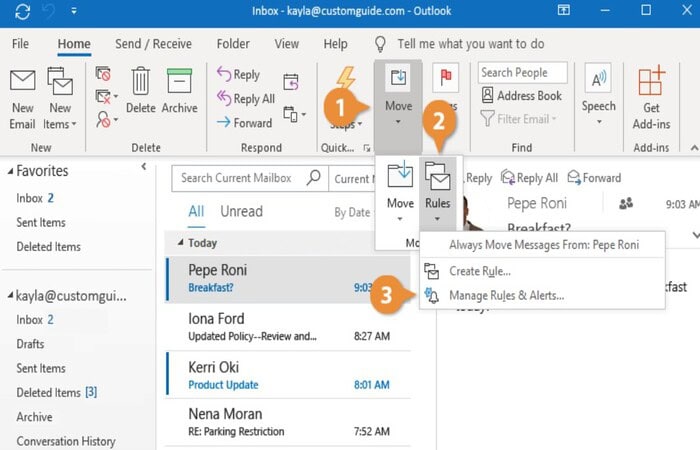Click Reply All in the reading pane

click(529, 178)
